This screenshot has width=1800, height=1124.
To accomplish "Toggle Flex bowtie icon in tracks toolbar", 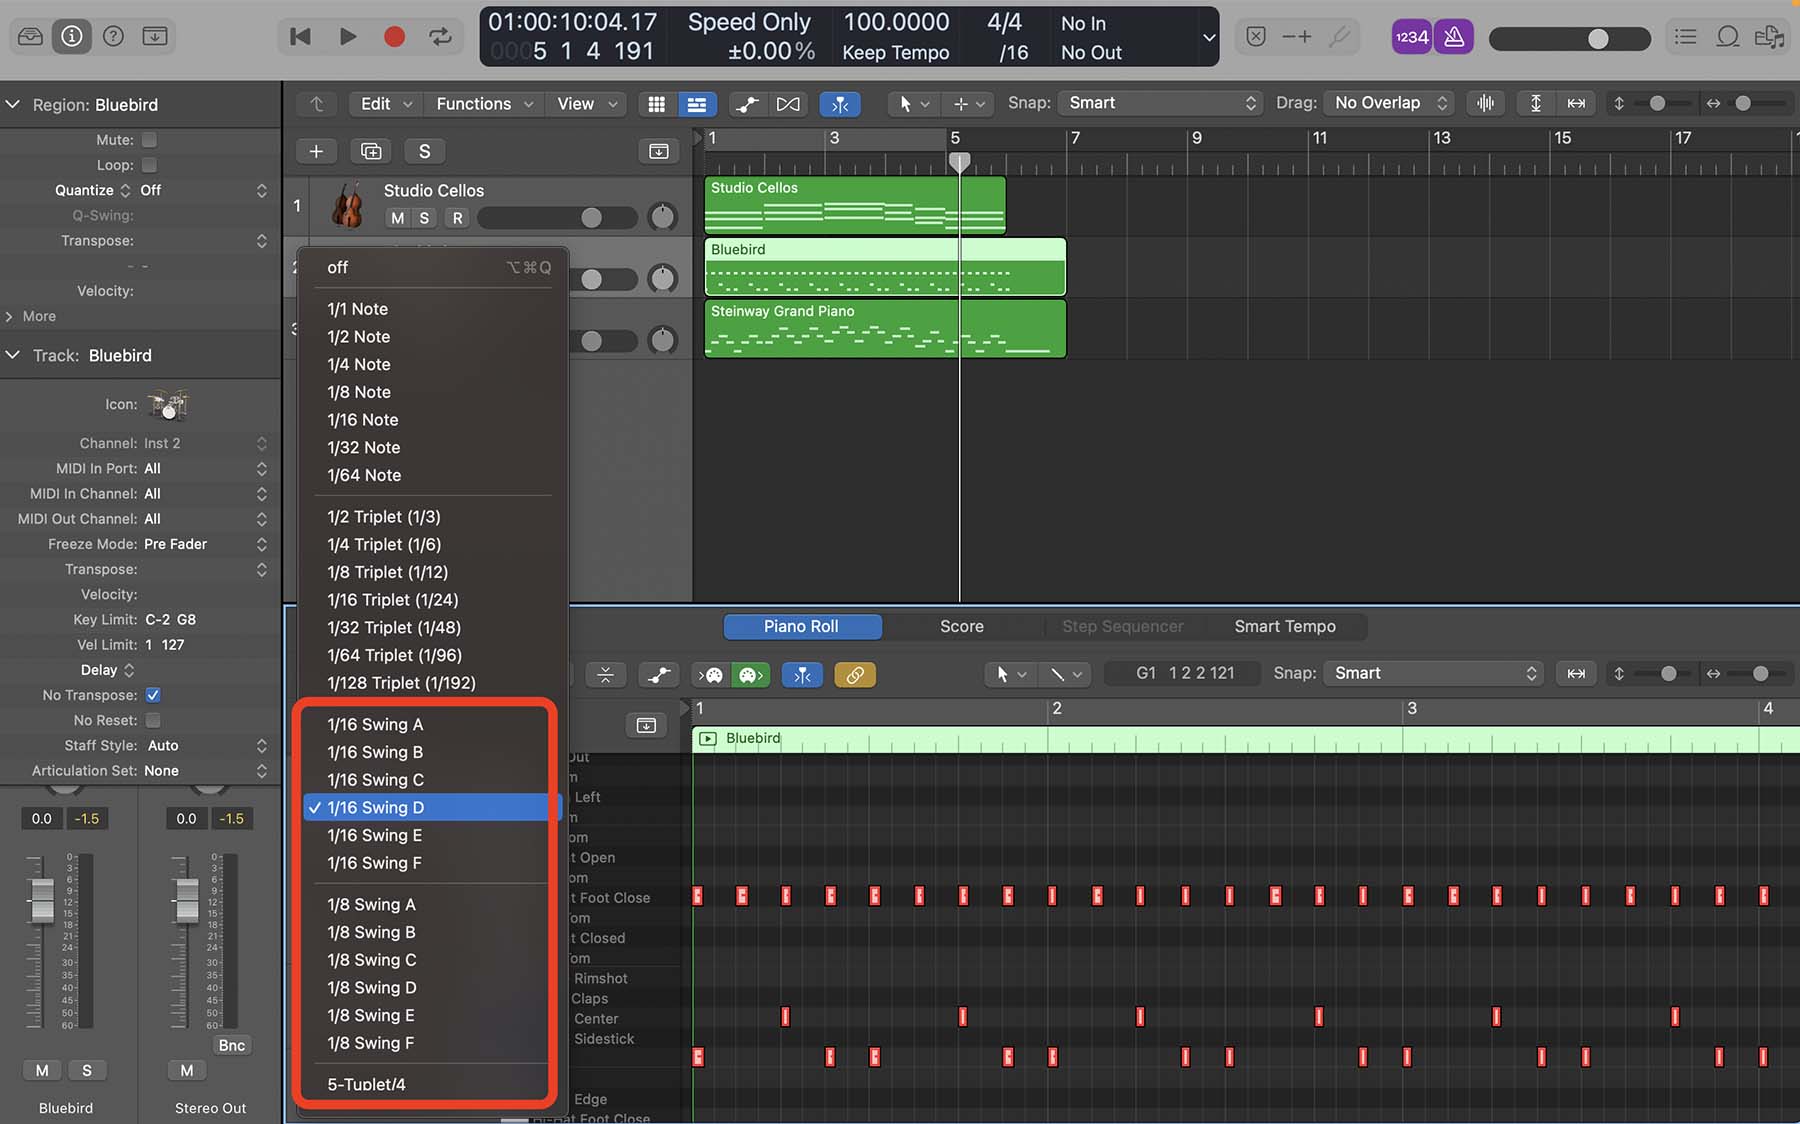I will click(788, 104).
